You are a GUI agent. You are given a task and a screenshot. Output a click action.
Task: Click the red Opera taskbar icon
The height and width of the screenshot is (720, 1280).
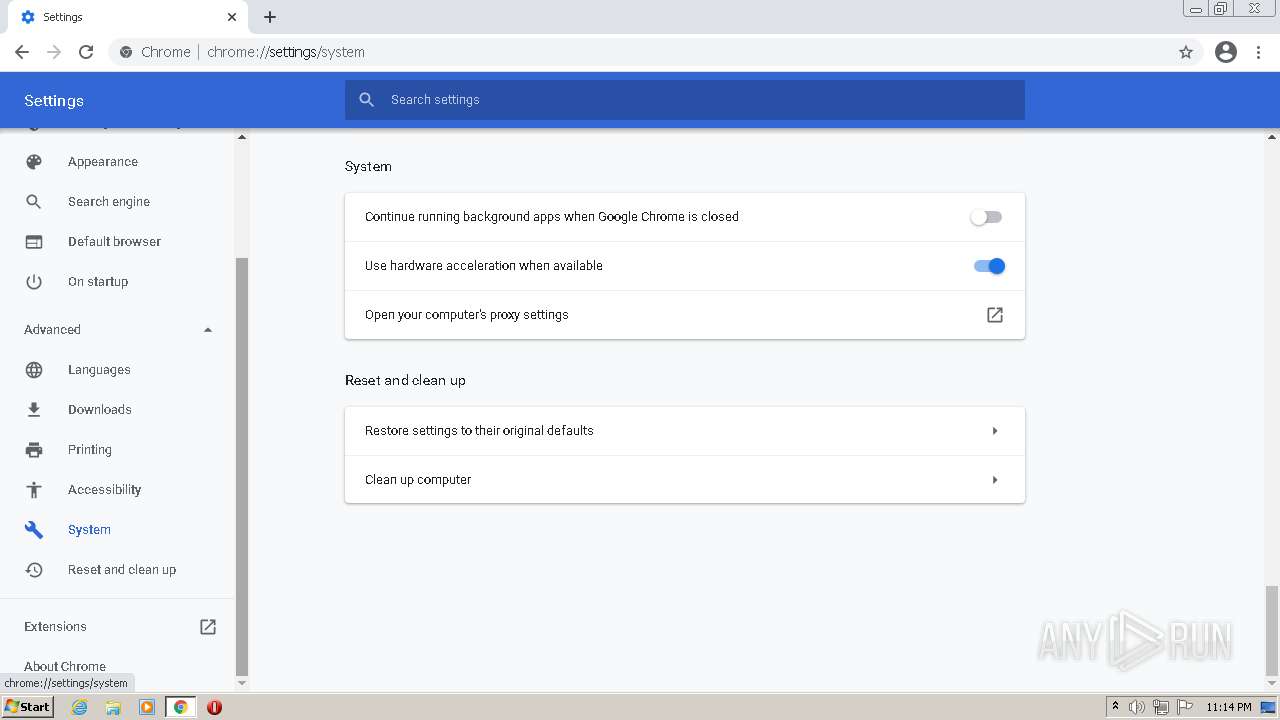coord(214,707)
